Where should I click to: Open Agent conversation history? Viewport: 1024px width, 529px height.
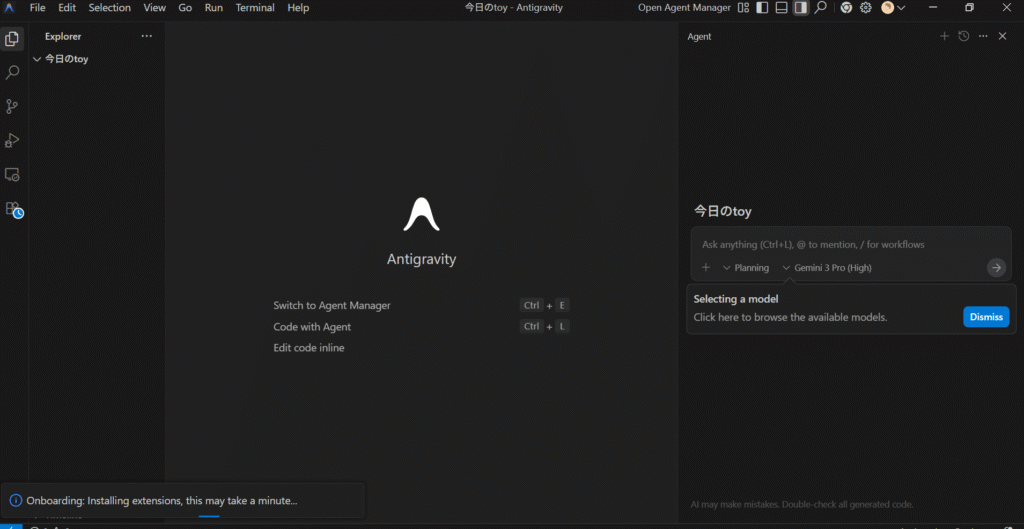pyautogui.click(x=963, y=36)
